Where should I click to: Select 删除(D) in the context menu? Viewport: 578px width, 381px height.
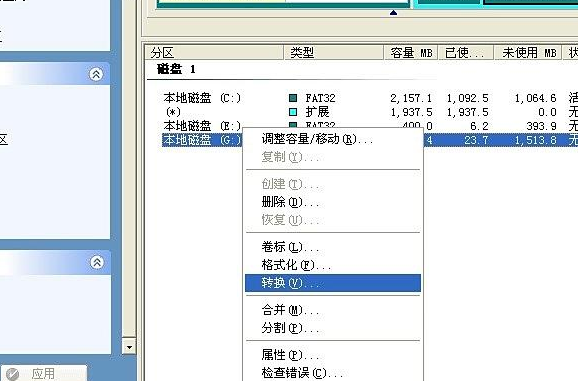333,202
